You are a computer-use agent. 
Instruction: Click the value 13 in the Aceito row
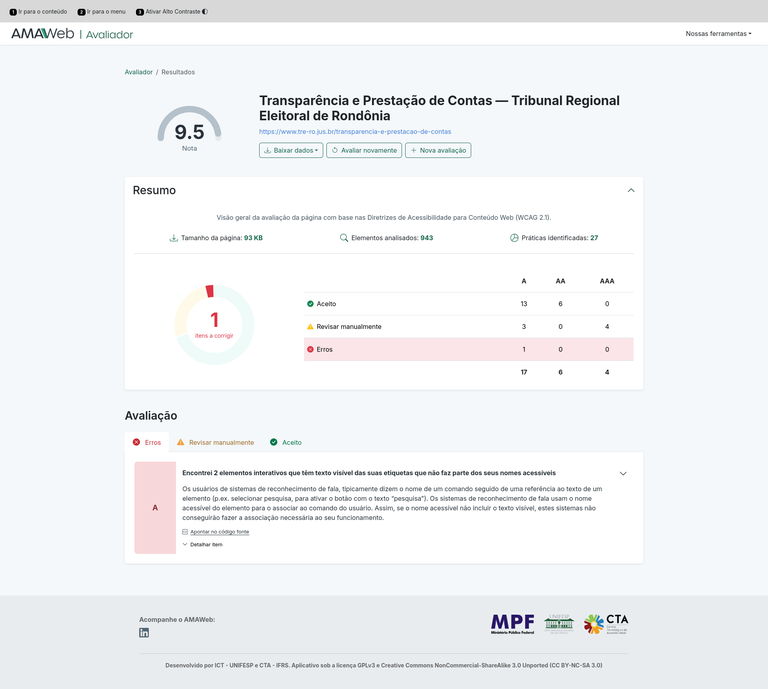coord(524,304)
